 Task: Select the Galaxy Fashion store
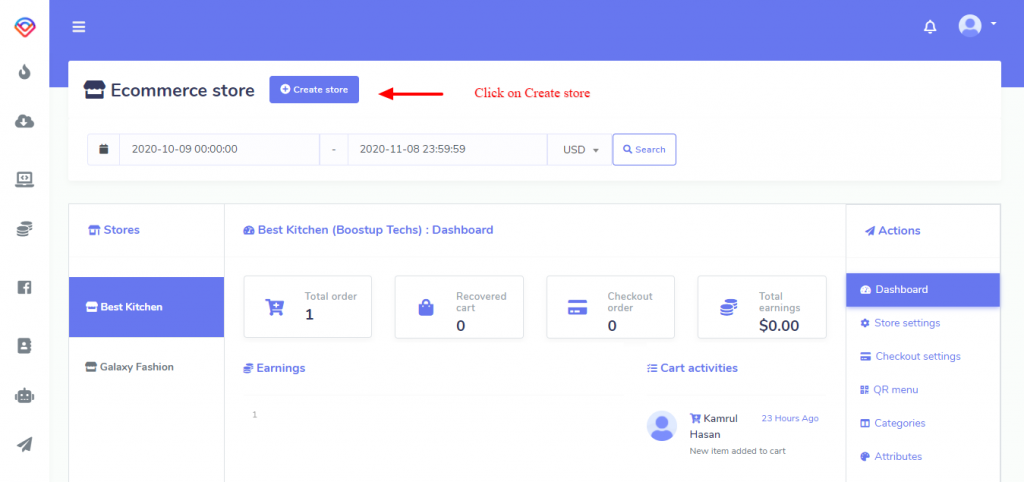146,367
